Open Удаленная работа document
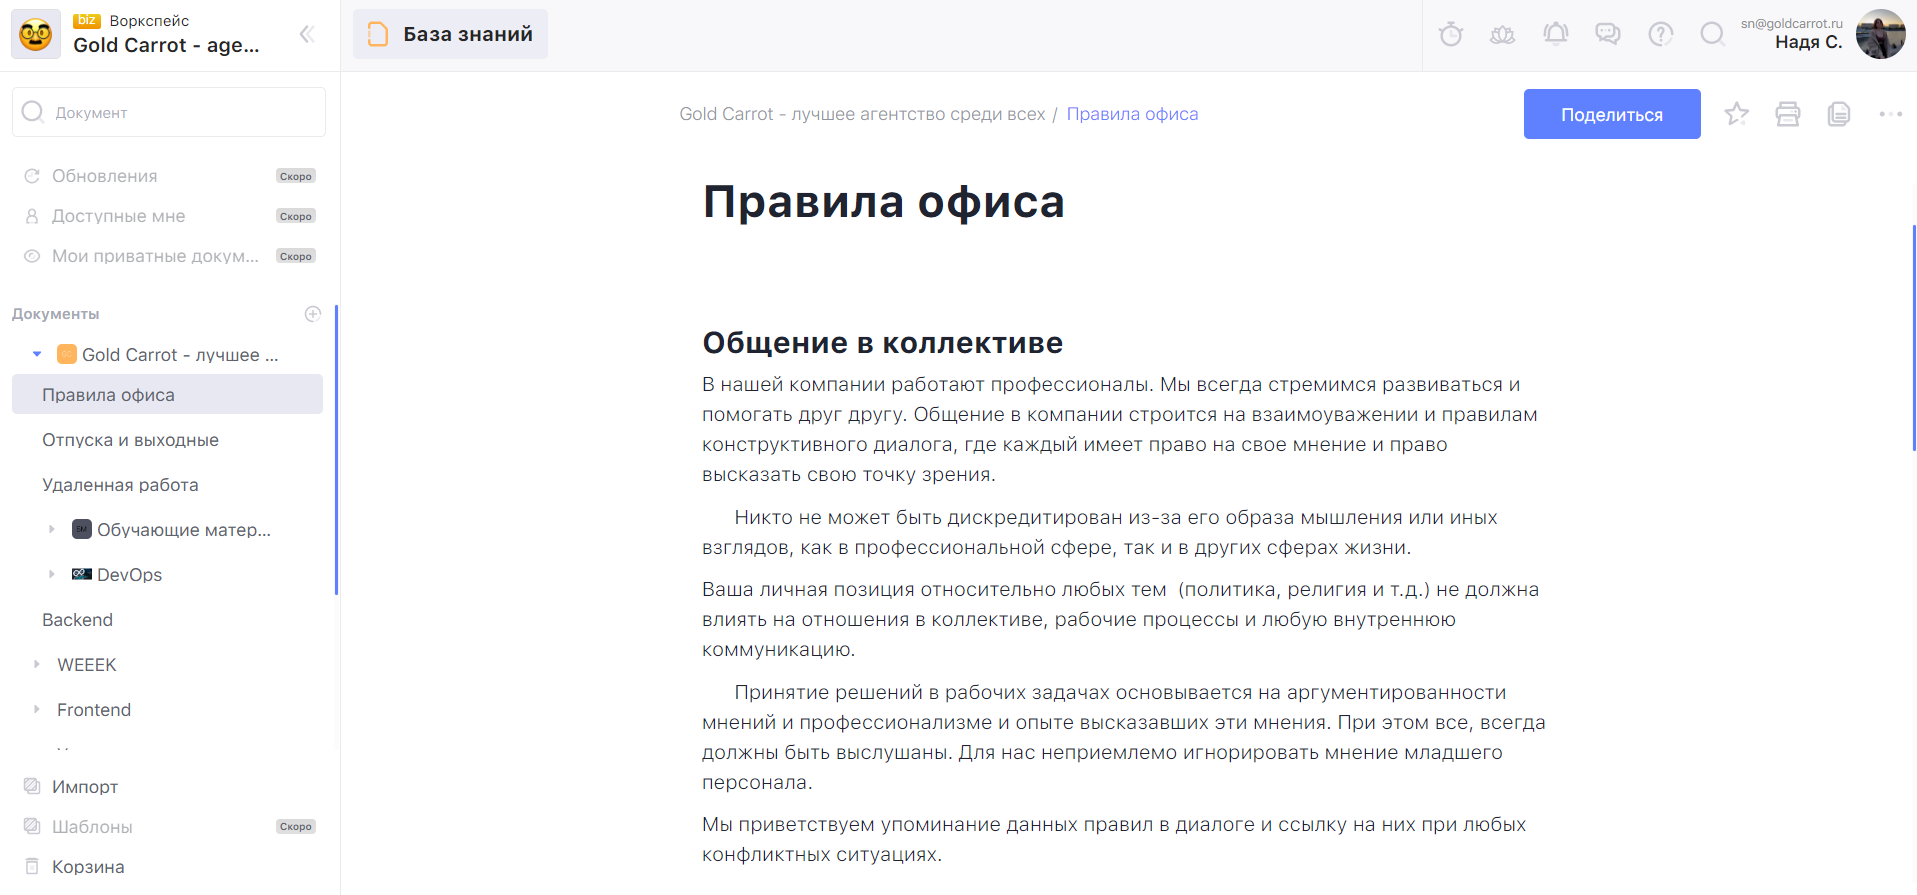Viewport: 1917px width, 895px height. point(120,485)
